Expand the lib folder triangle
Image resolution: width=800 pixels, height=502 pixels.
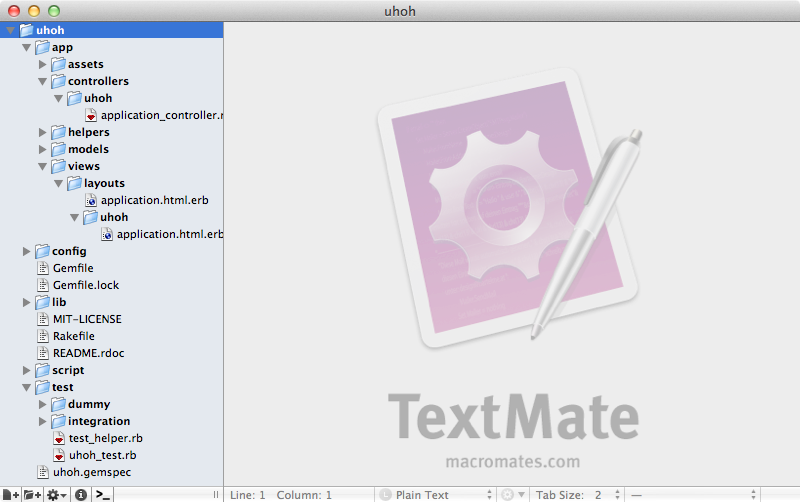tap(27, 302)
